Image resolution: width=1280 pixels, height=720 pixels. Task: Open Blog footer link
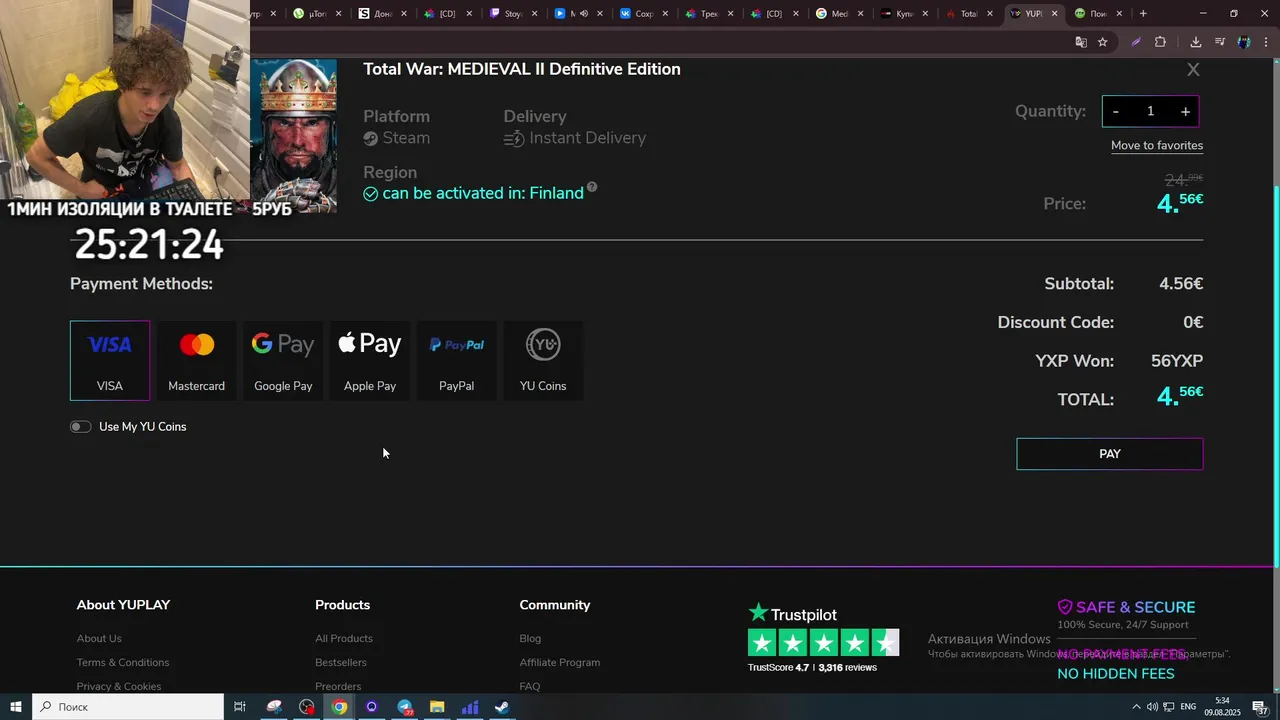(530, 639)
